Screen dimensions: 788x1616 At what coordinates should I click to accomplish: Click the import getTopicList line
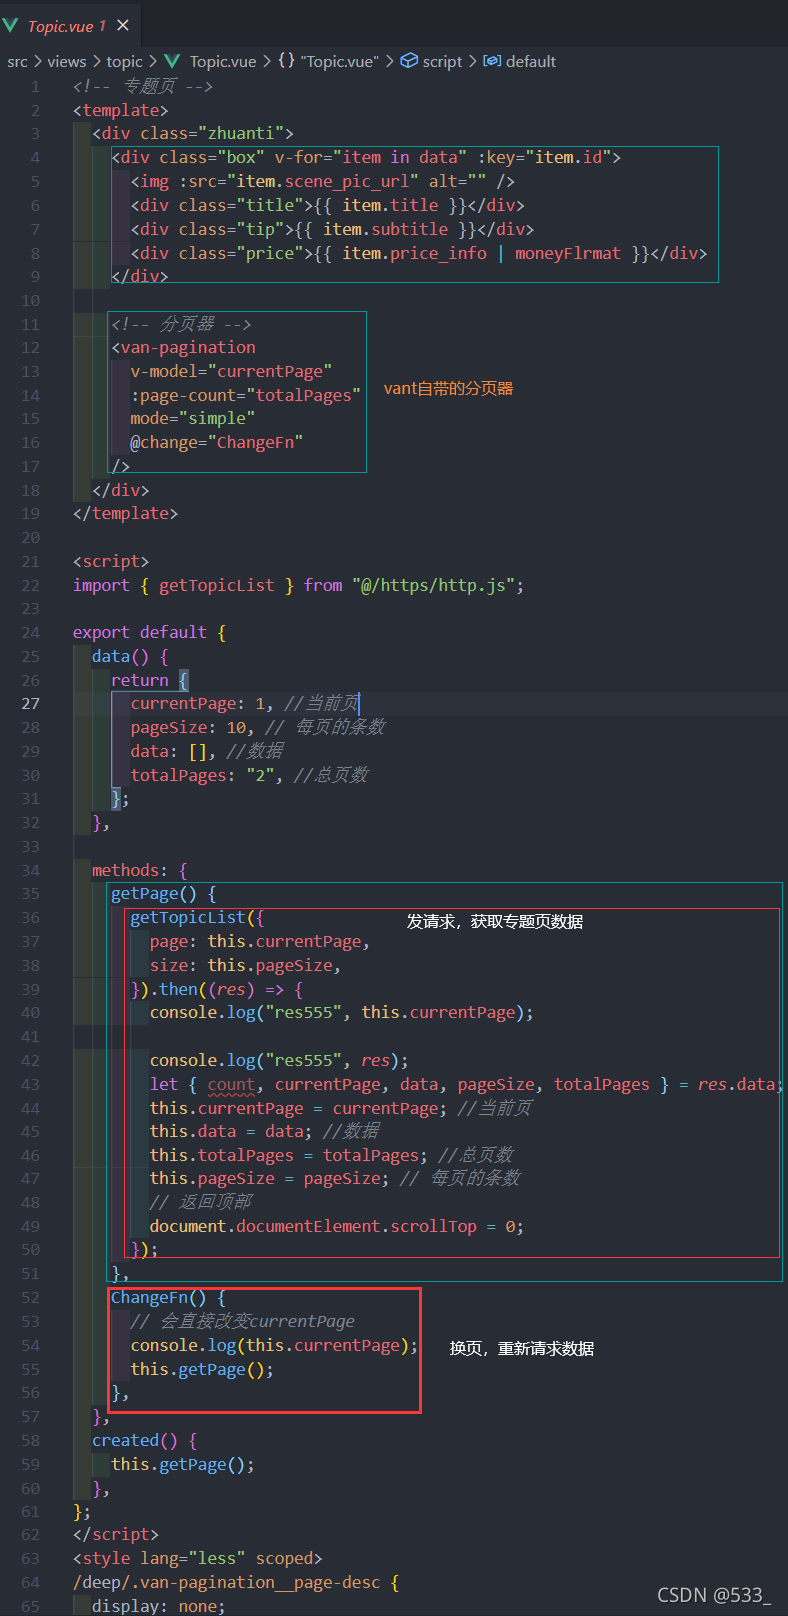[x=298, y=586]
